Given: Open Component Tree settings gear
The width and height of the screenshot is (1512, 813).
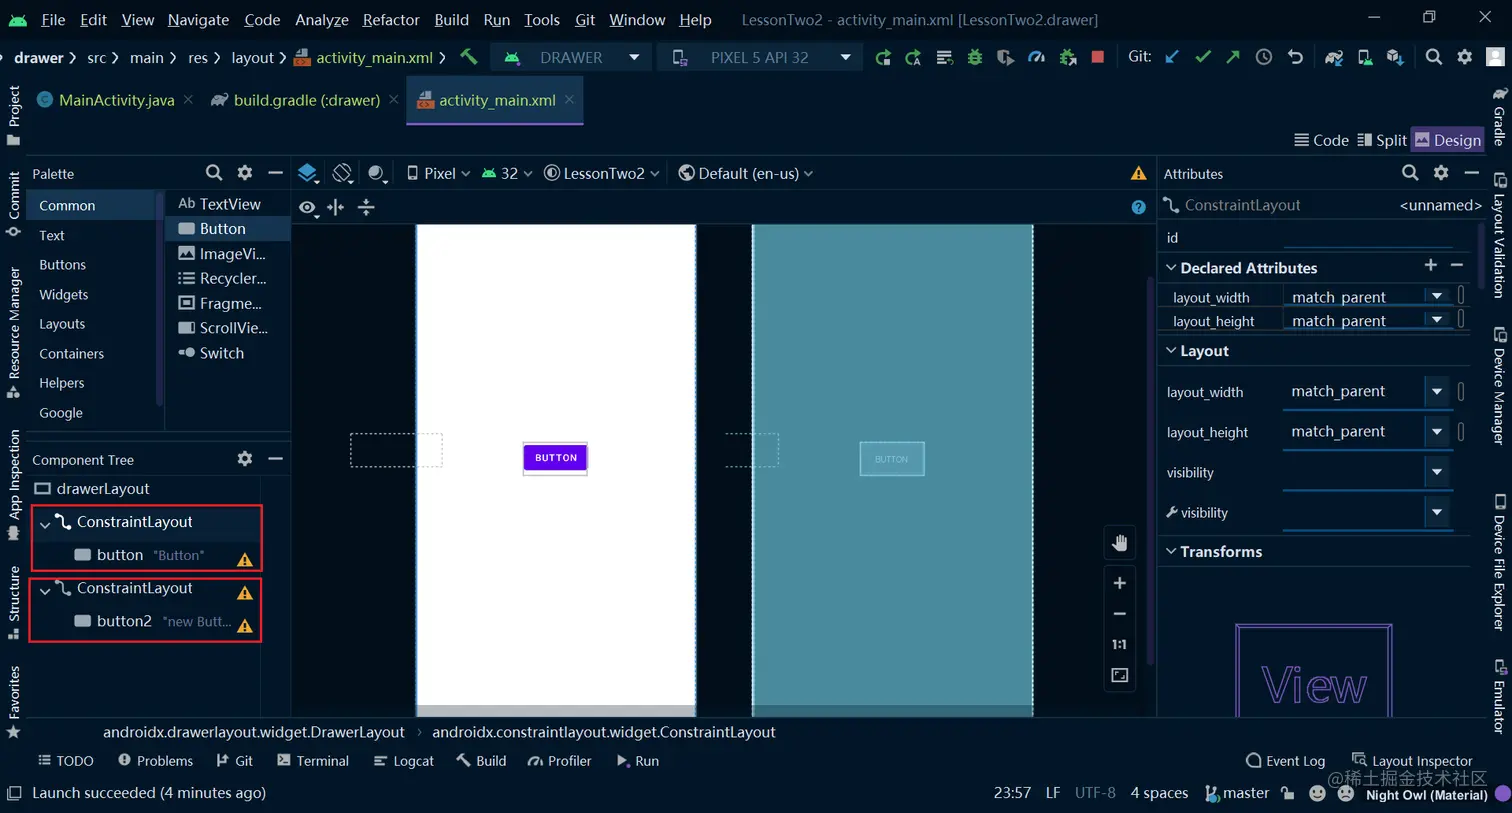Looking at the screenshot, I should (x=245, y=458).
